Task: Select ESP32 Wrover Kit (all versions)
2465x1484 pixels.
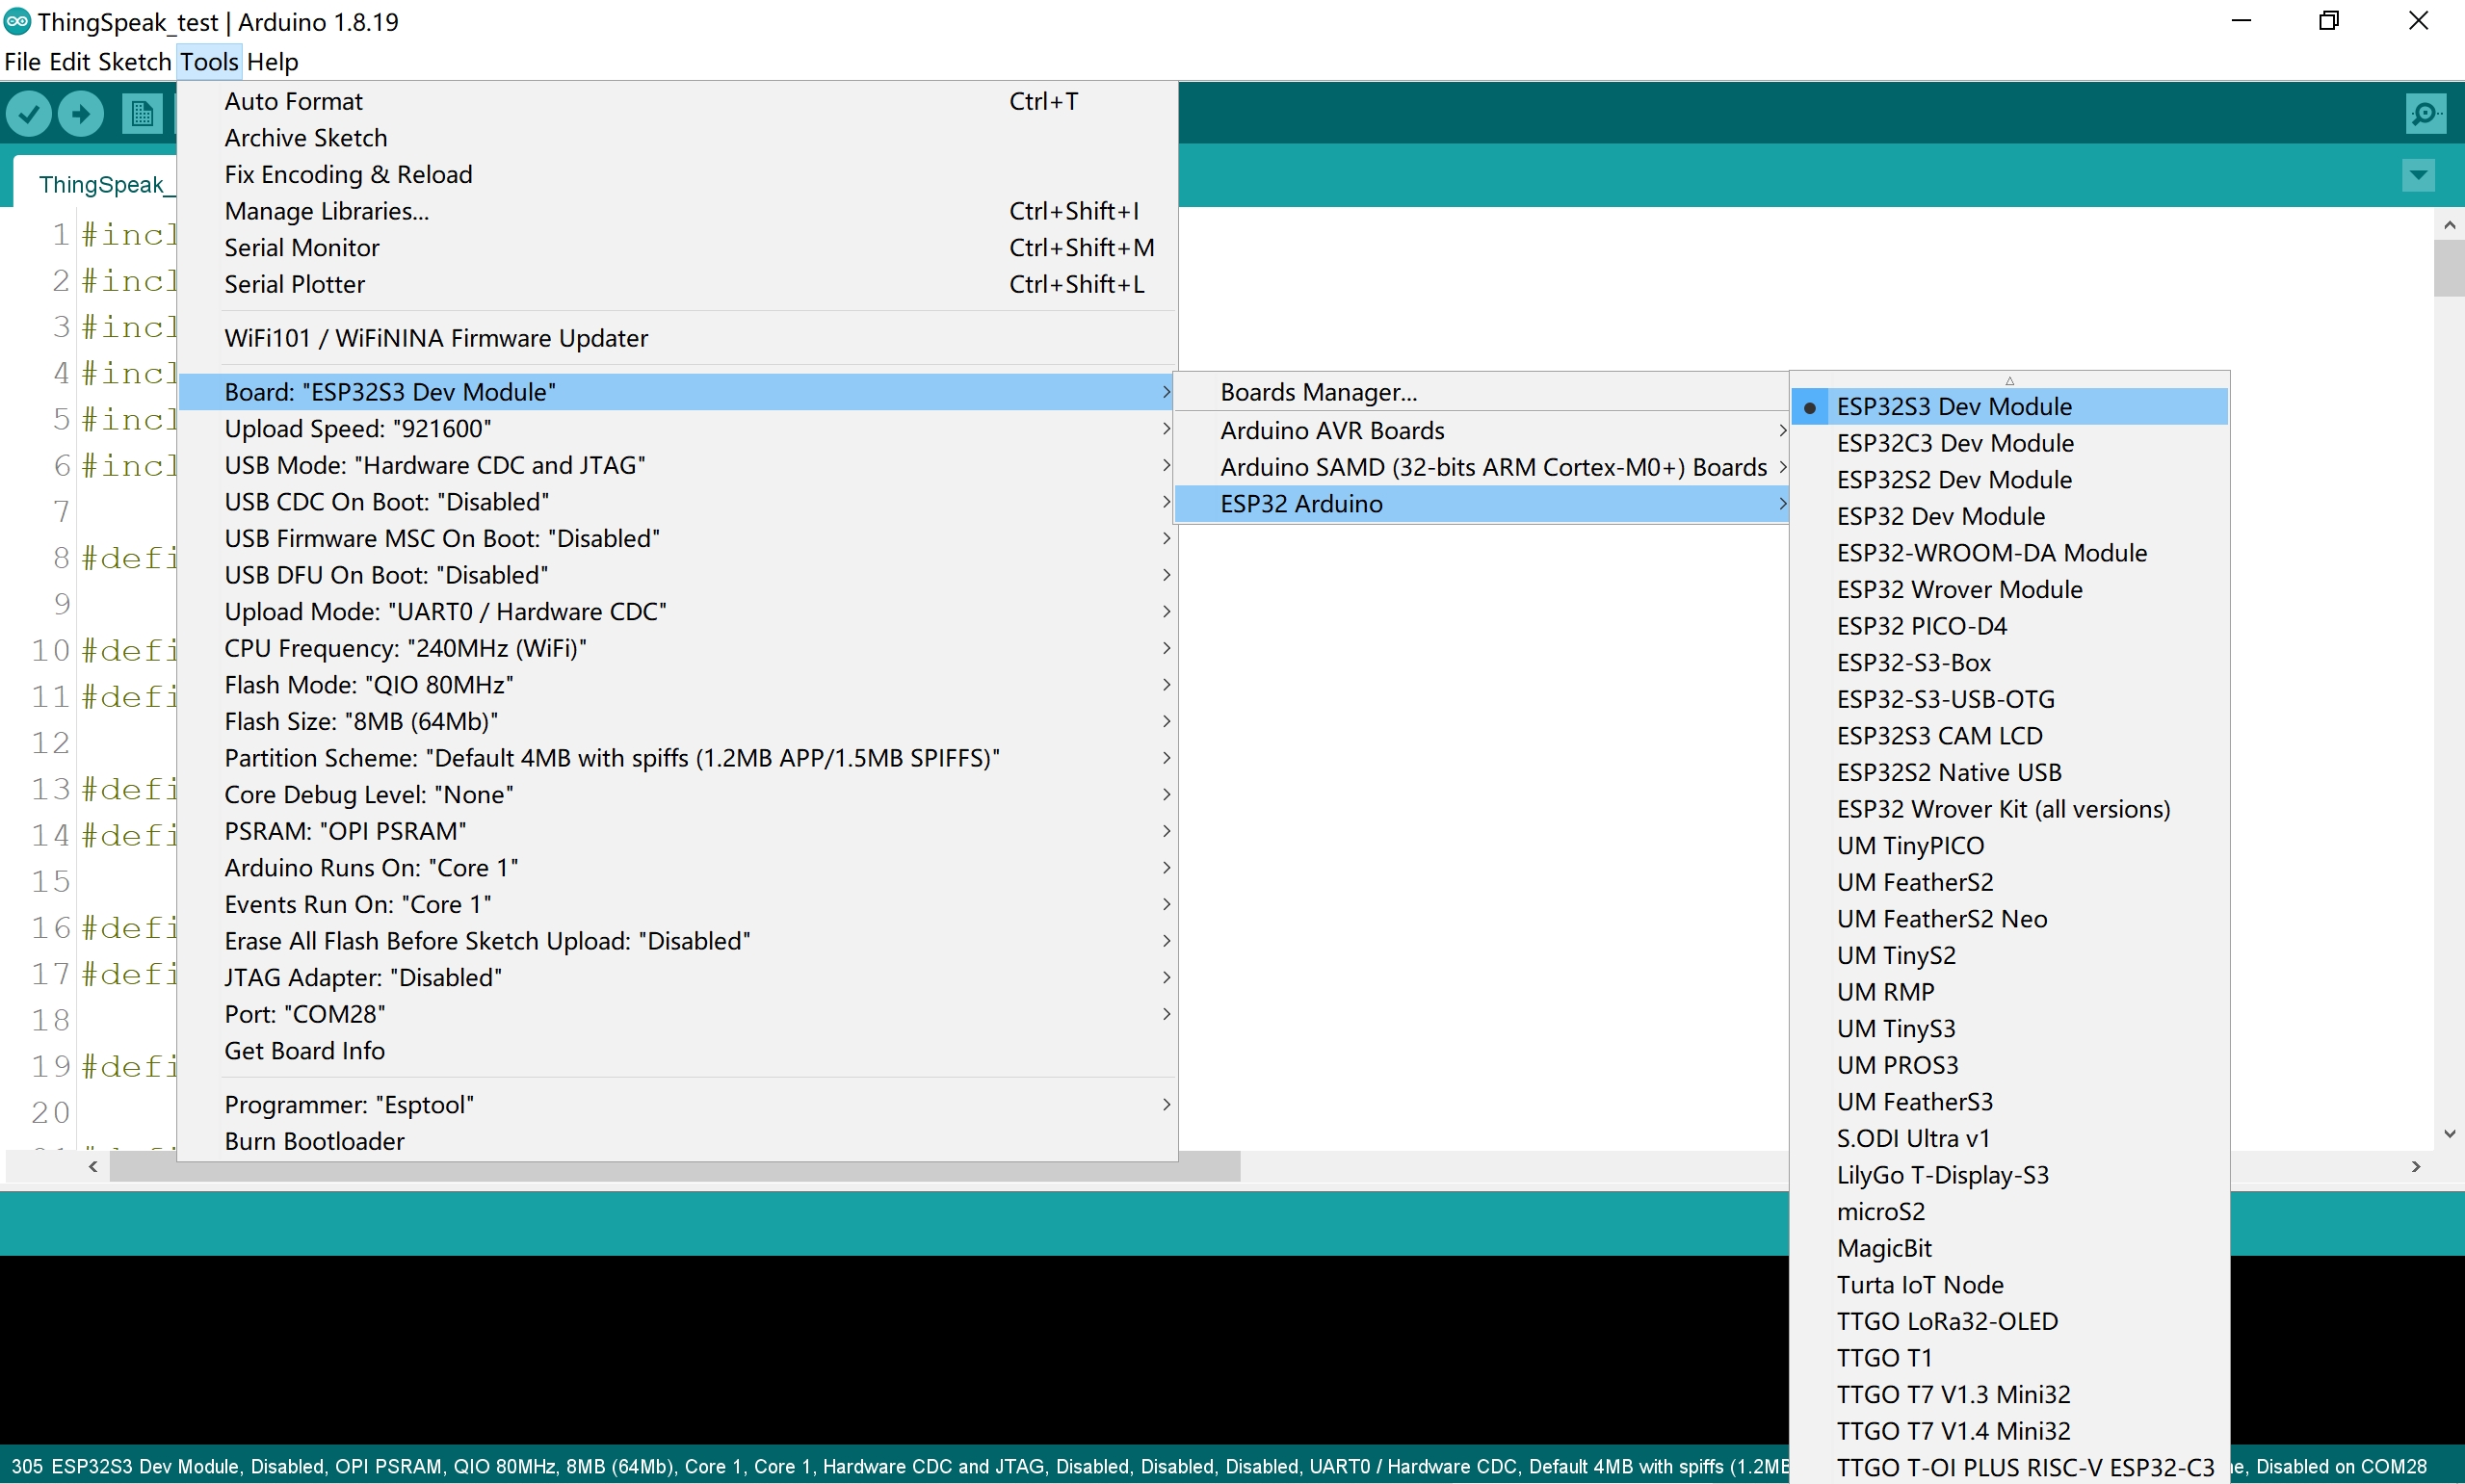Action: coord(2009,809)
